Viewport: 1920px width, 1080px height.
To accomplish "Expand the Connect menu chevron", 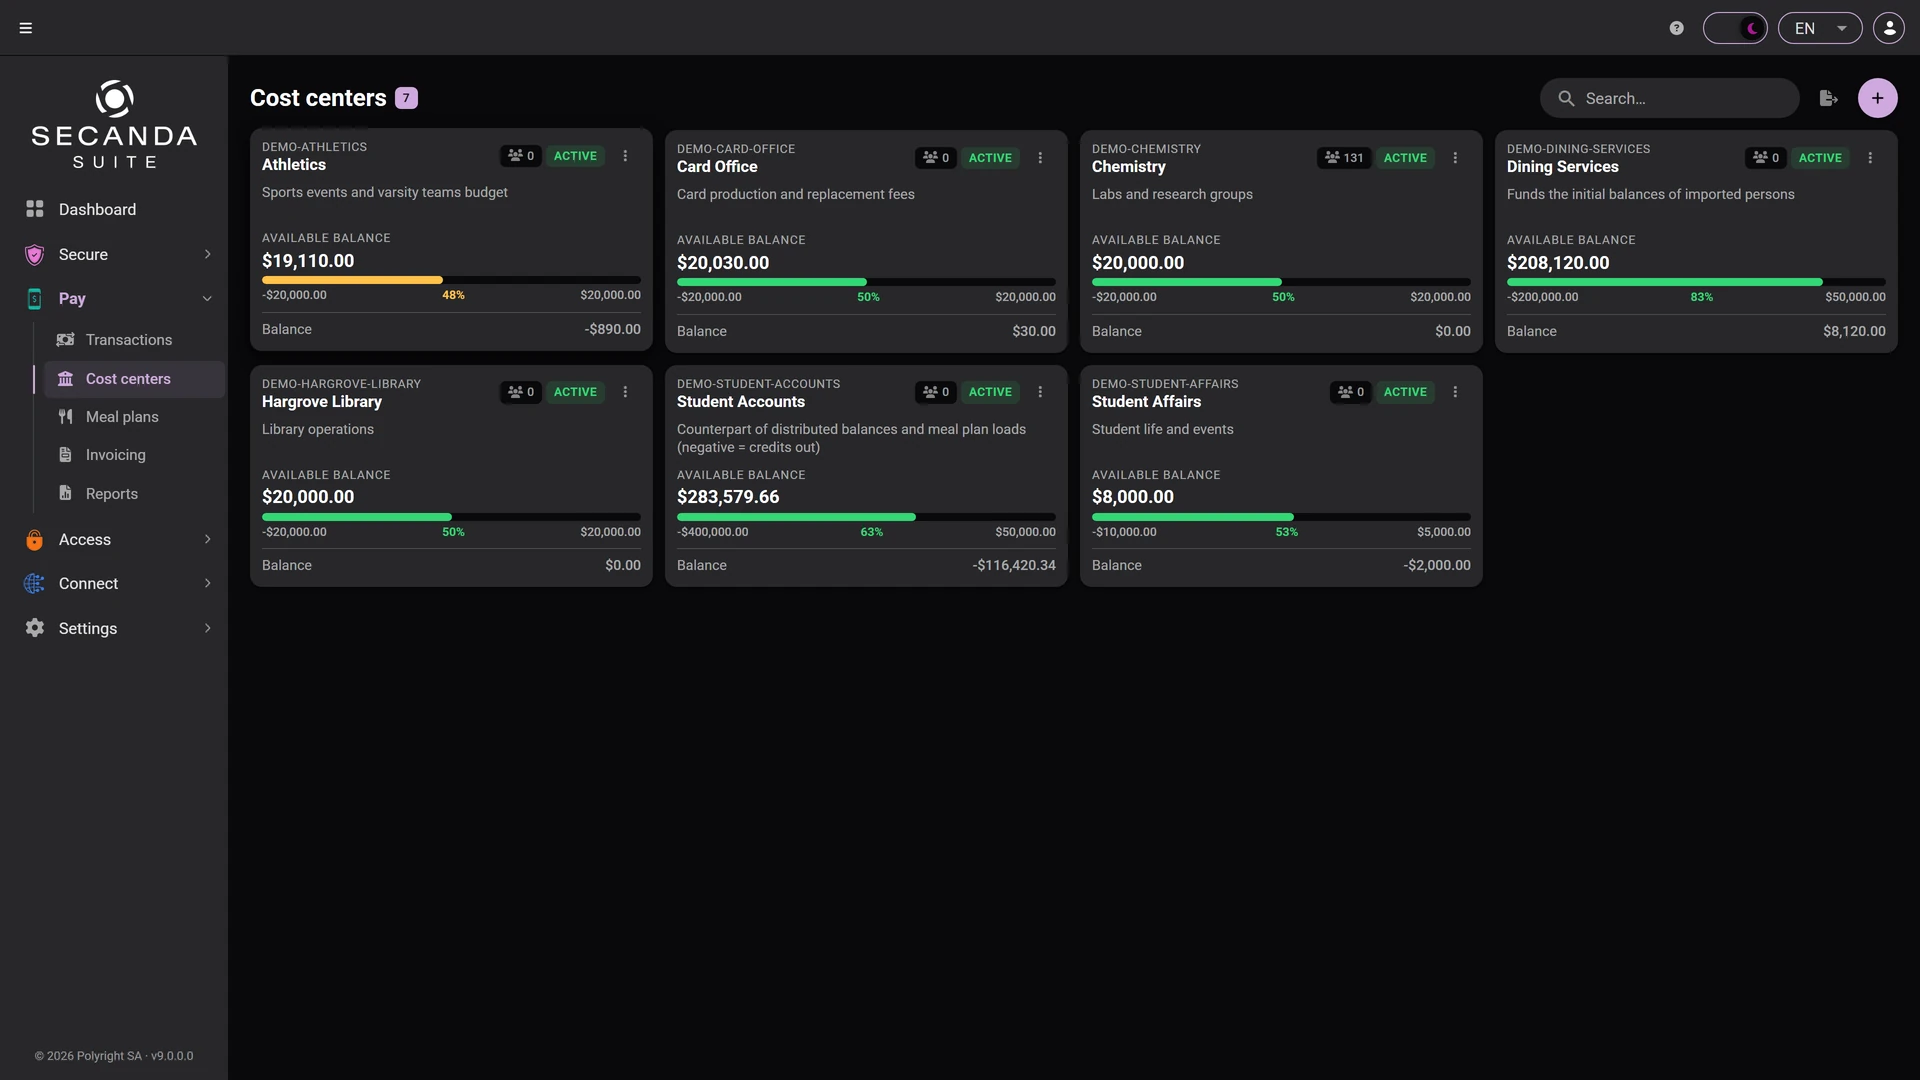I will point(207,583).
